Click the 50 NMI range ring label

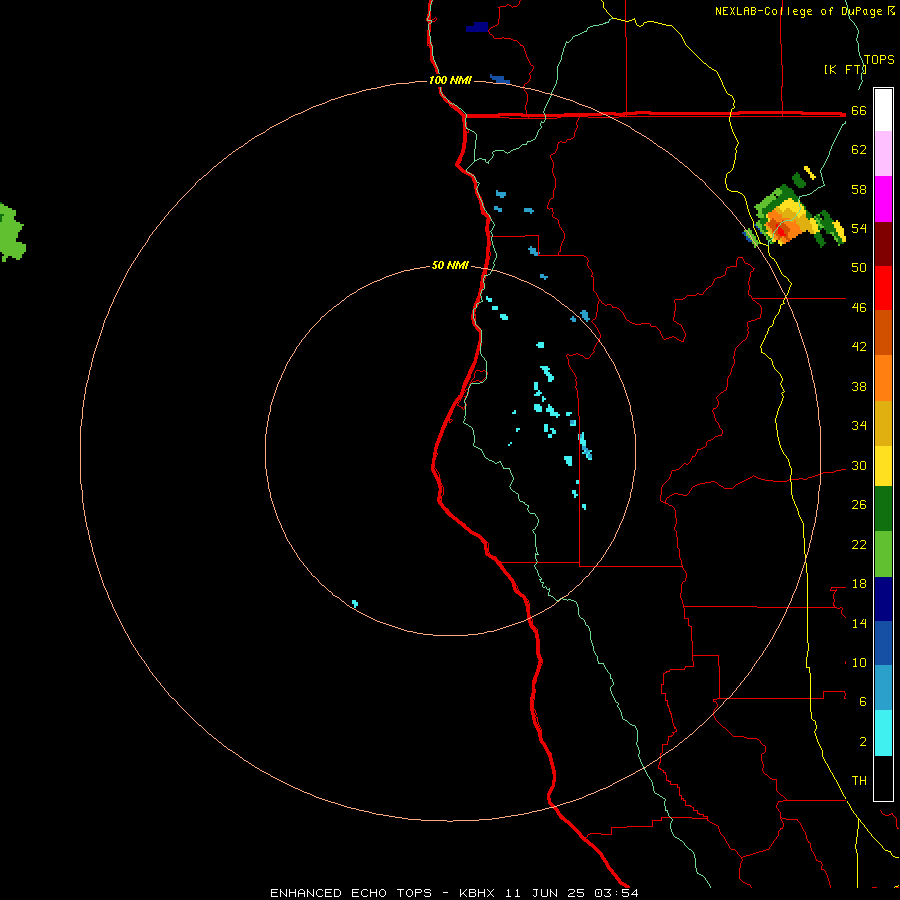[450, 265]
